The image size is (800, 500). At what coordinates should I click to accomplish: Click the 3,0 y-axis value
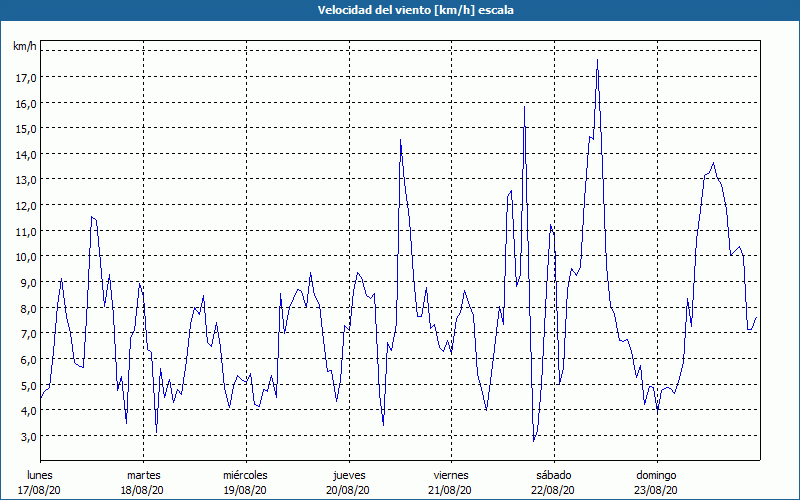click(28, 436)
